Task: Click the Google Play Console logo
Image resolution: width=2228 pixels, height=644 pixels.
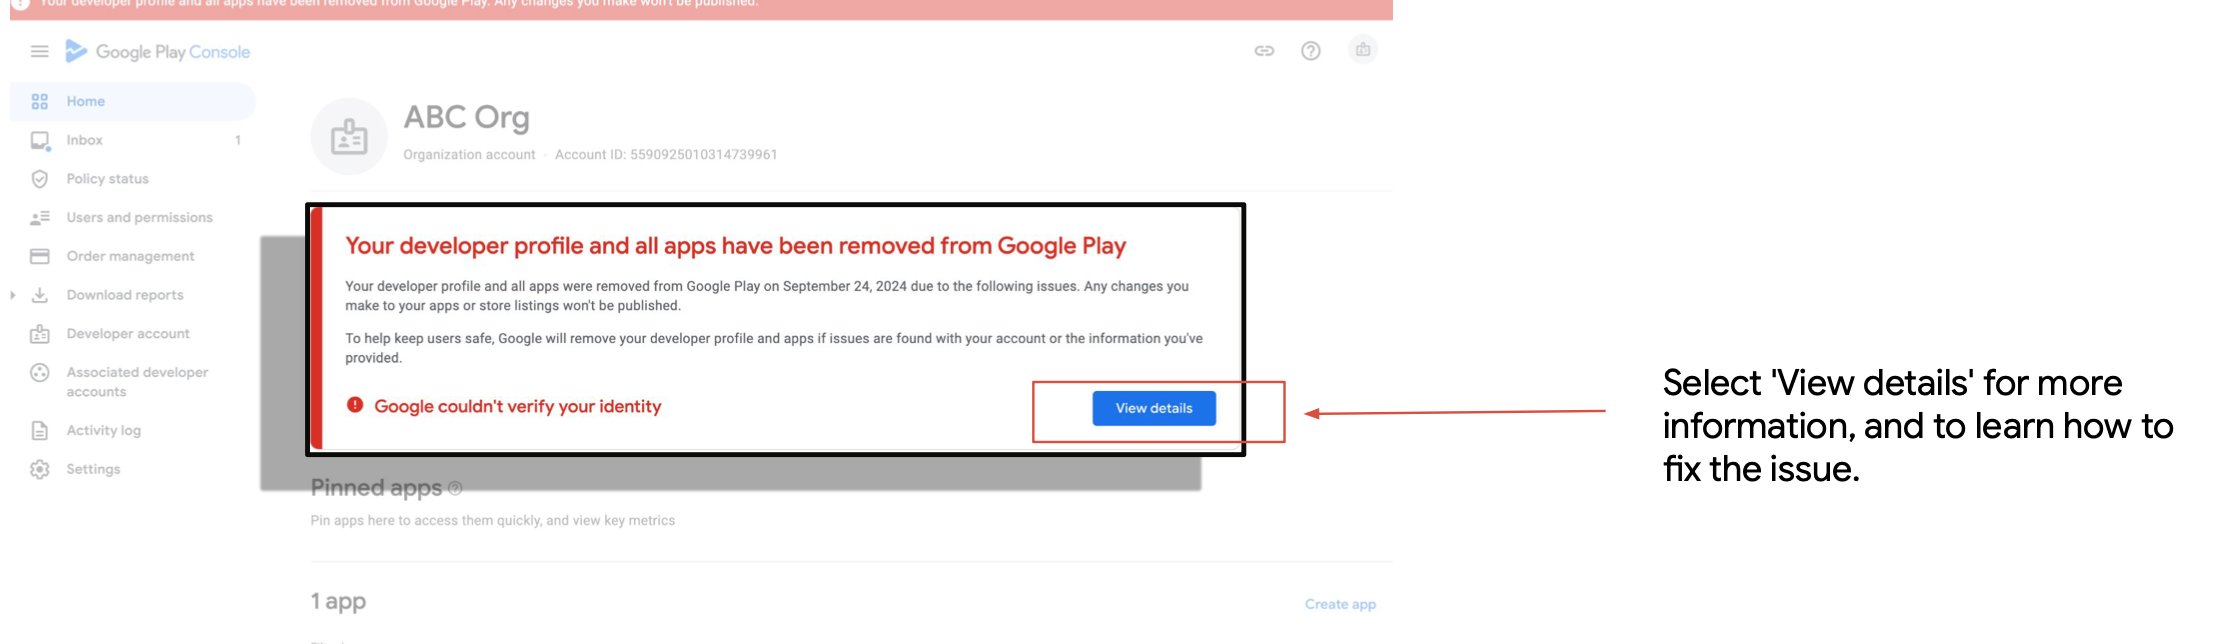Action: coord(158,51)
